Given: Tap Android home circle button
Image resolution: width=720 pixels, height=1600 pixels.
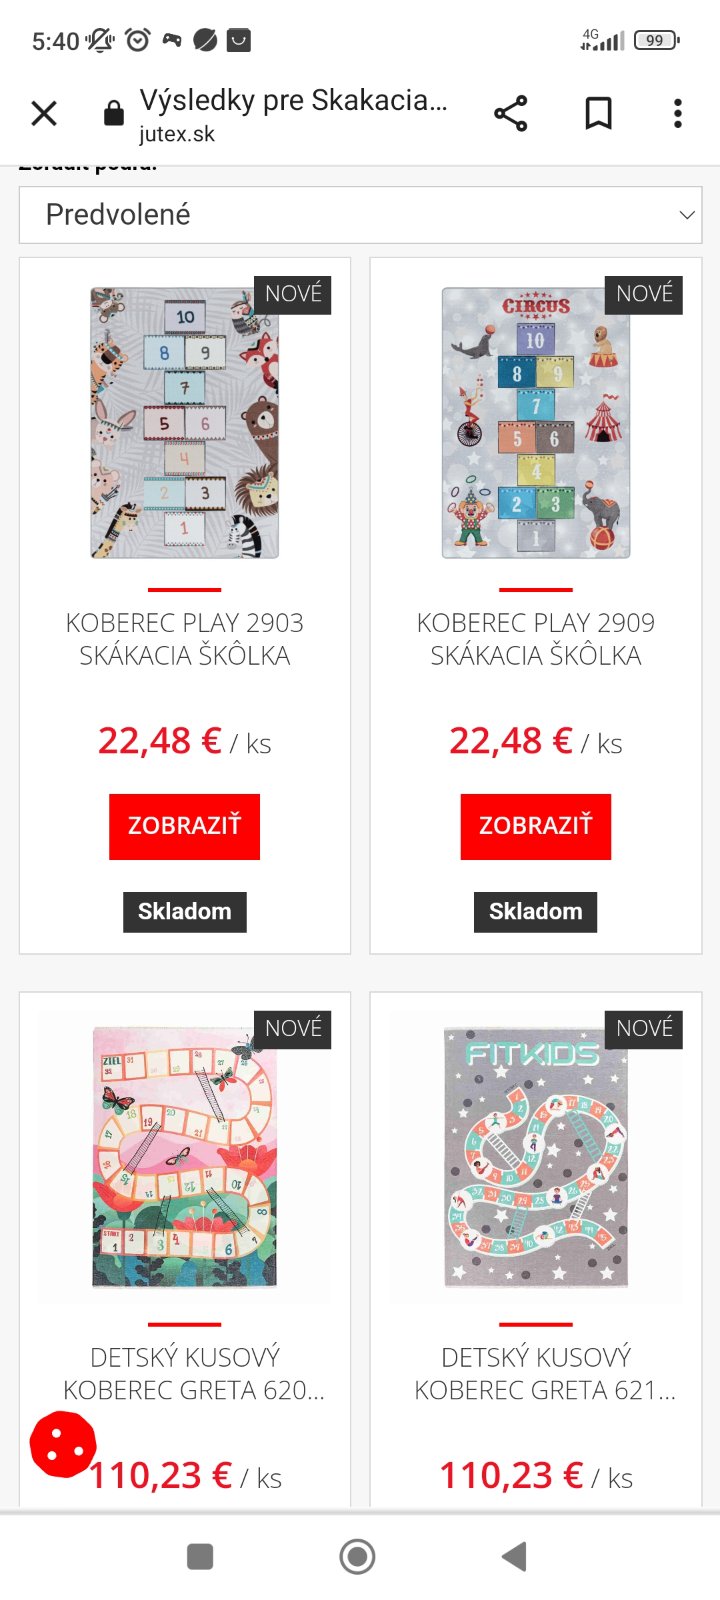Looking at the screenshot, I should point(357,1556).
